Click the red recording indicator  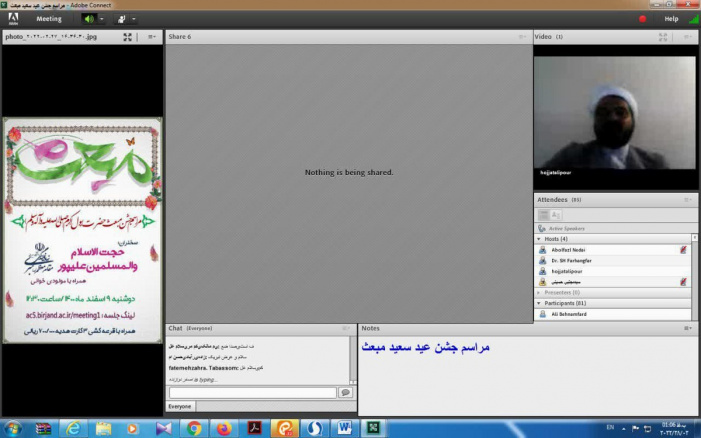point(642,18)
